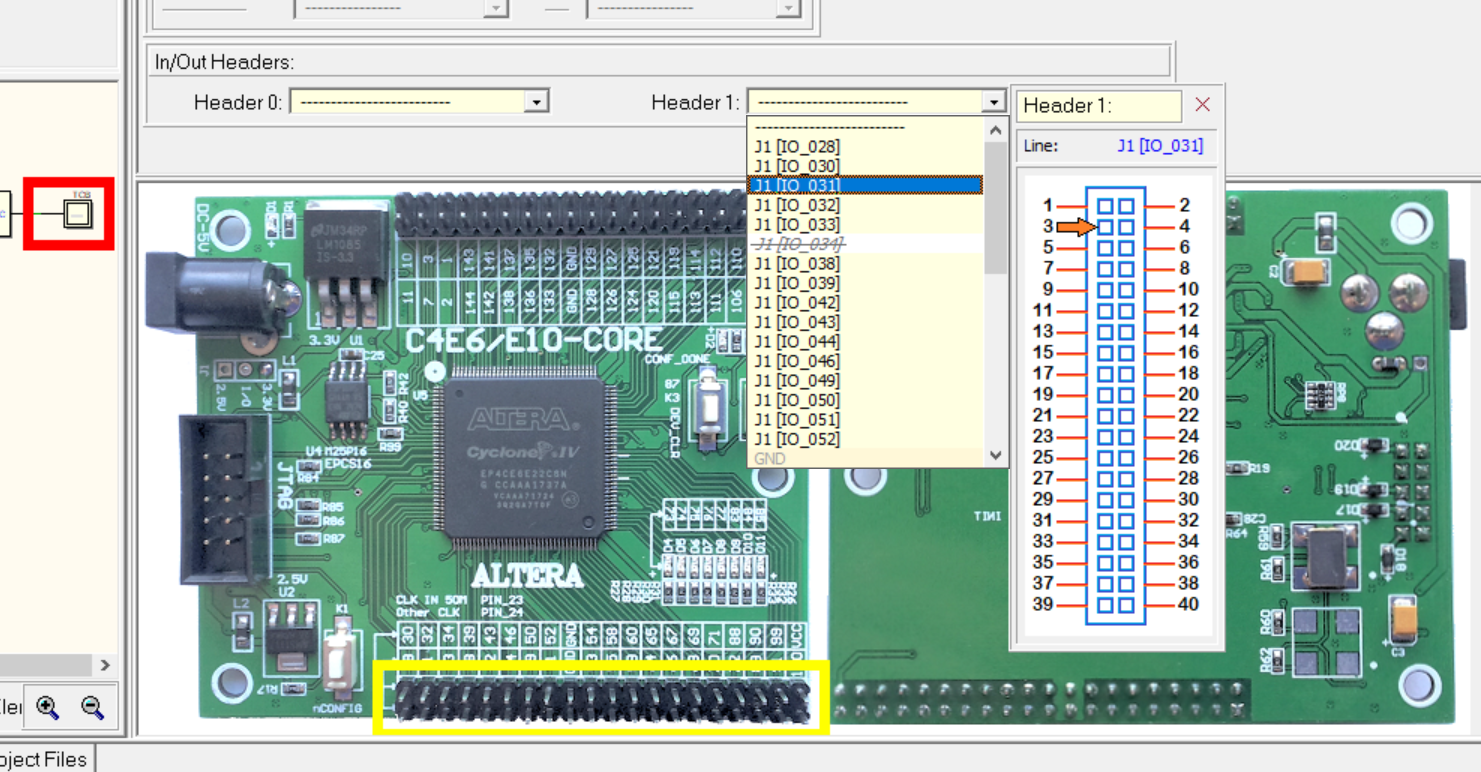This screenshot has height=772, width=1481.
Task: Click the dropdown list scrollbar thumb
Action: (995, 208)
